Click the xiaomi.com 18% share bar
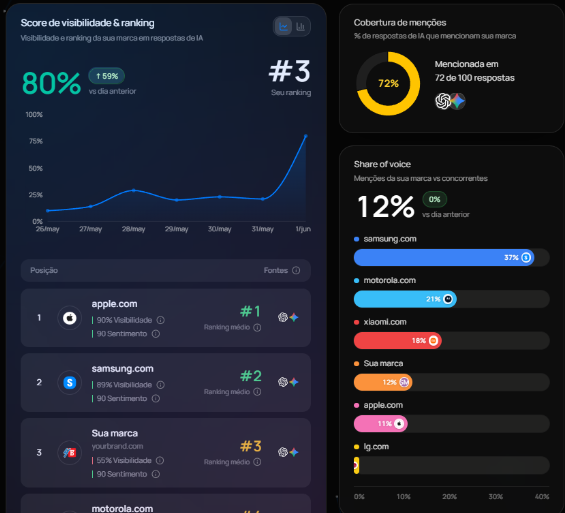The height and width of the screenshot is (513, 565). pyautogui.click(x=398, y=340)
